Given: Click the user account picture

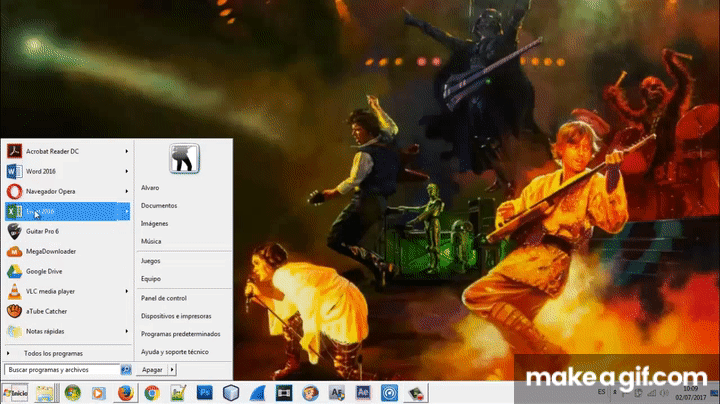Looking at the screenshot, I should click(x=184, y=158).
